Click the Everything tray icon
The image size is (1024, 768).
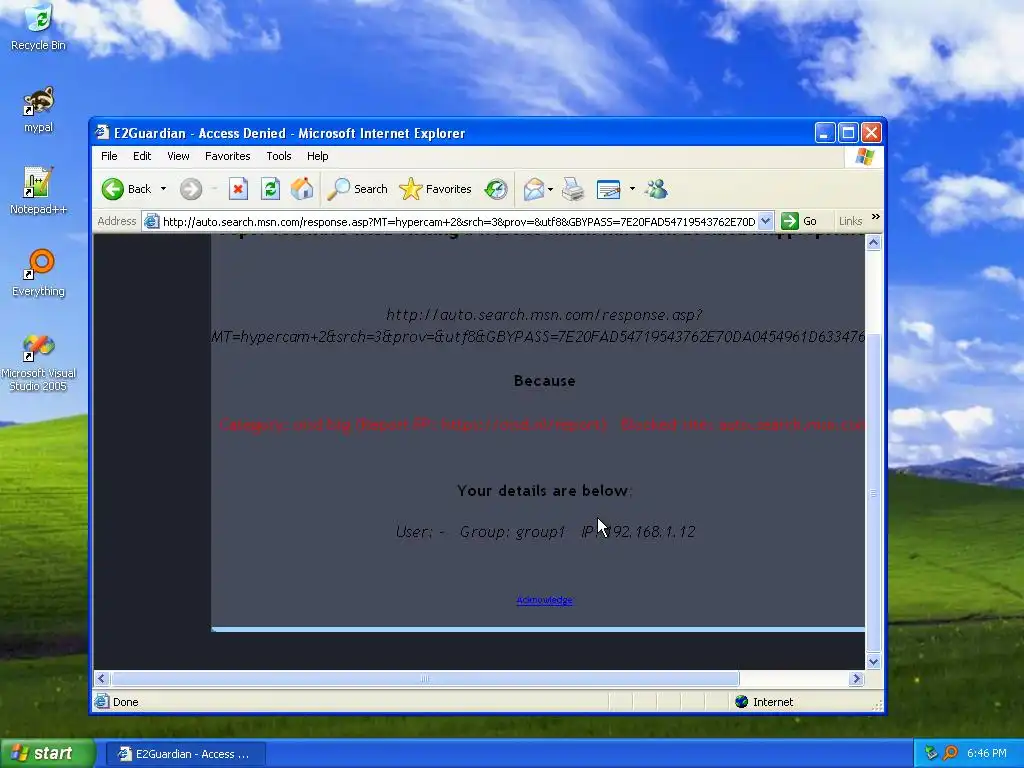tap(950, 753)
